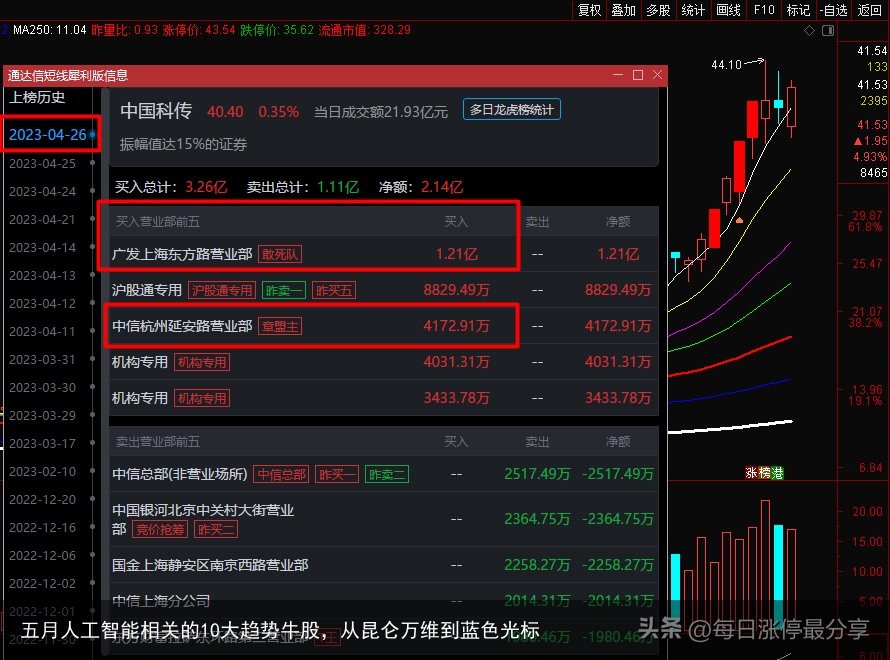Select date 2022-12-20 in history list
This screenshot has width=890, height=660.
(43, 499)
